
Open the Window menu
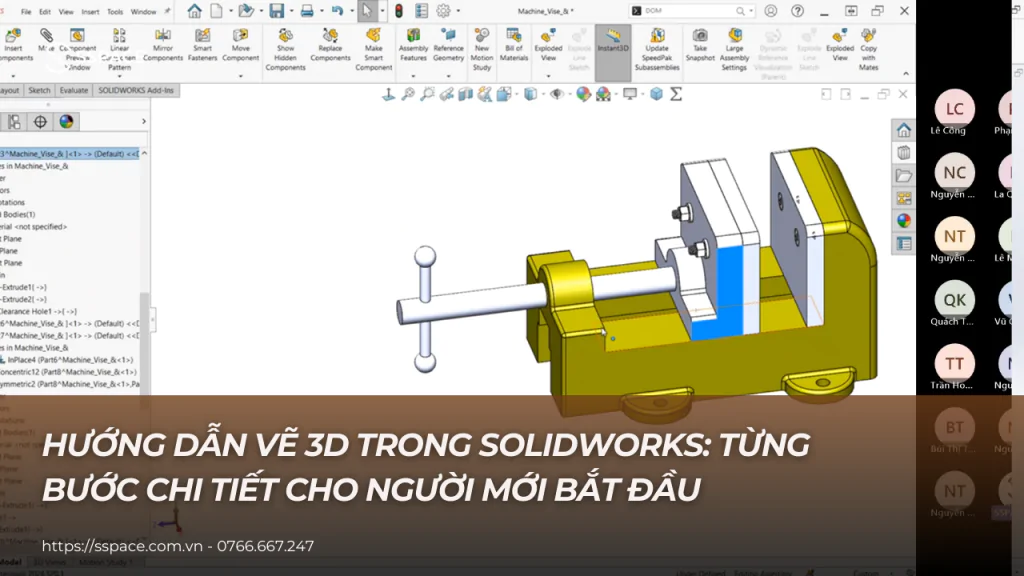143,12
